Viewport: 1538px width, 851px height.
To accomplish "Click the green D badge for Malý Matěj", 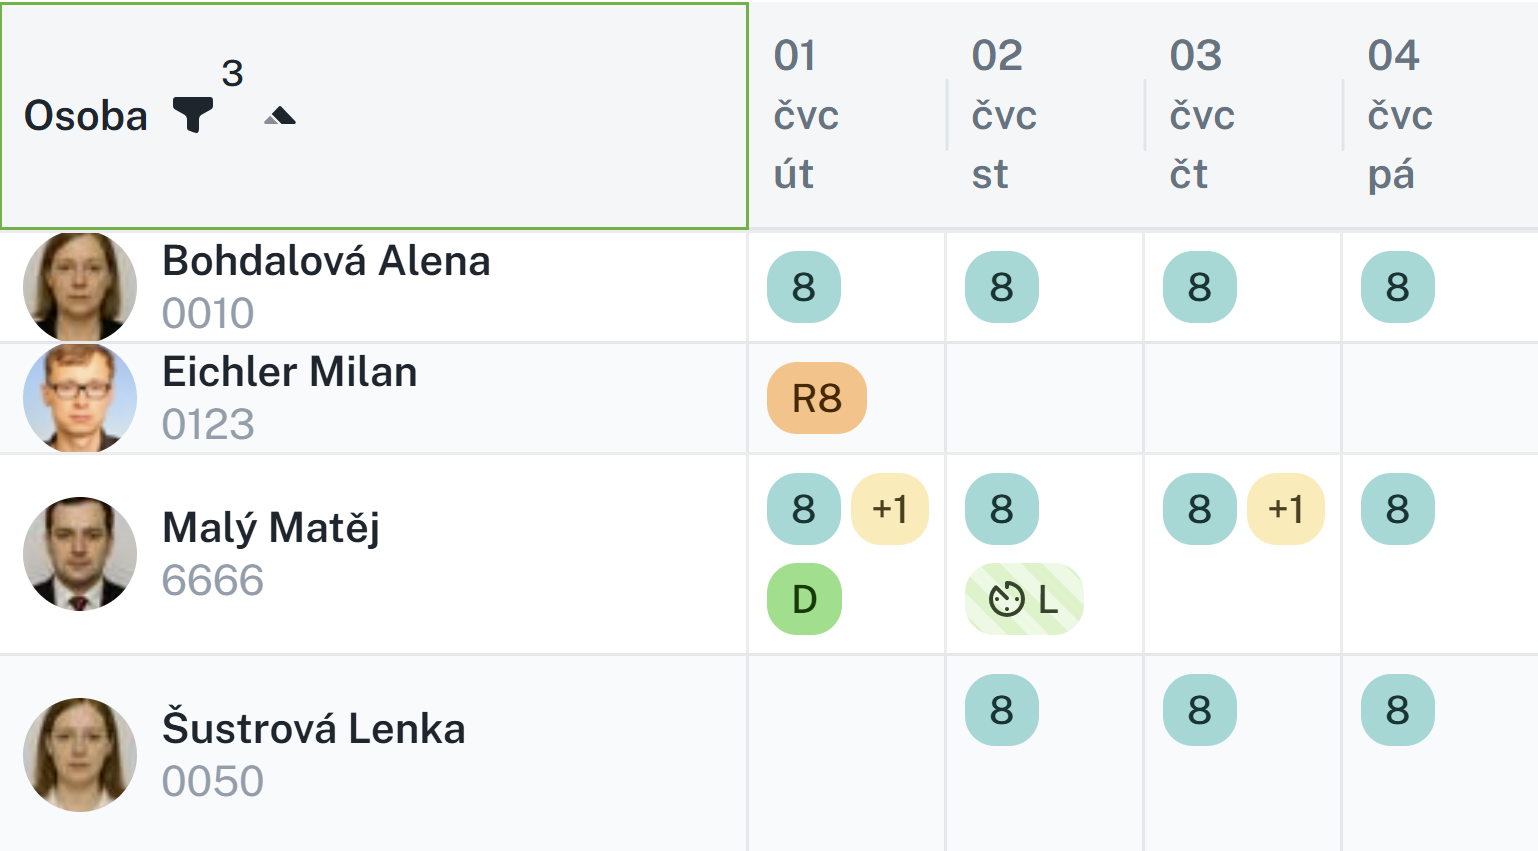I will pyautogui.click(x=804, y=599).
